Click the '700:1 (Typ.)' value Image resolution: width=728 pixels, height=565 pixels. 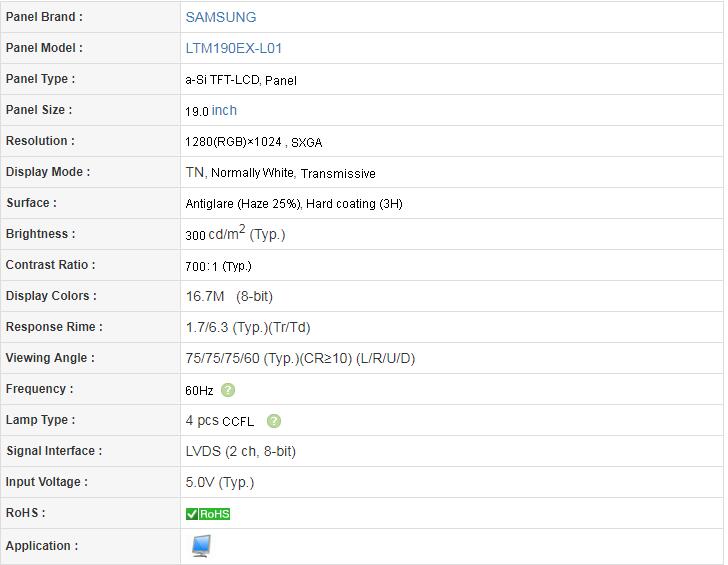(x=218, y=266)
